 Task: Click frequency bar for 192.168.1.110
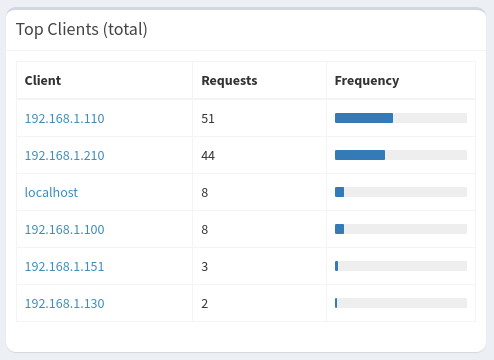[x=401, y=118]
